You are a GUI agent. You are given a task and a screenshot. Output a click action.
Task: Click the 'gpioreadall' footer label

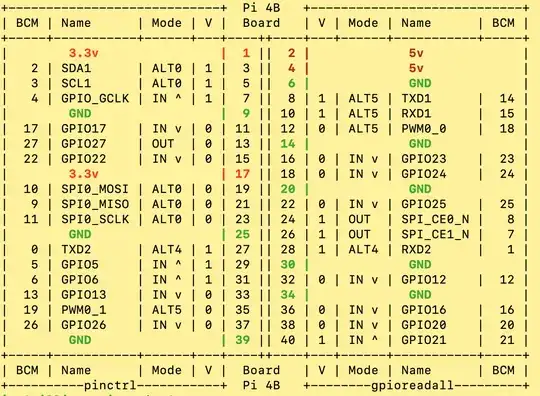[x=412, y=385]
